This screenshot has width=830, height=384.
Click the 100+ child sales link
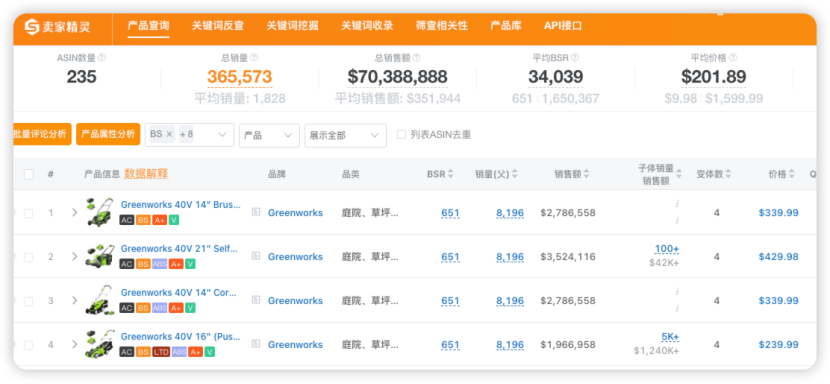click(667, 249)
